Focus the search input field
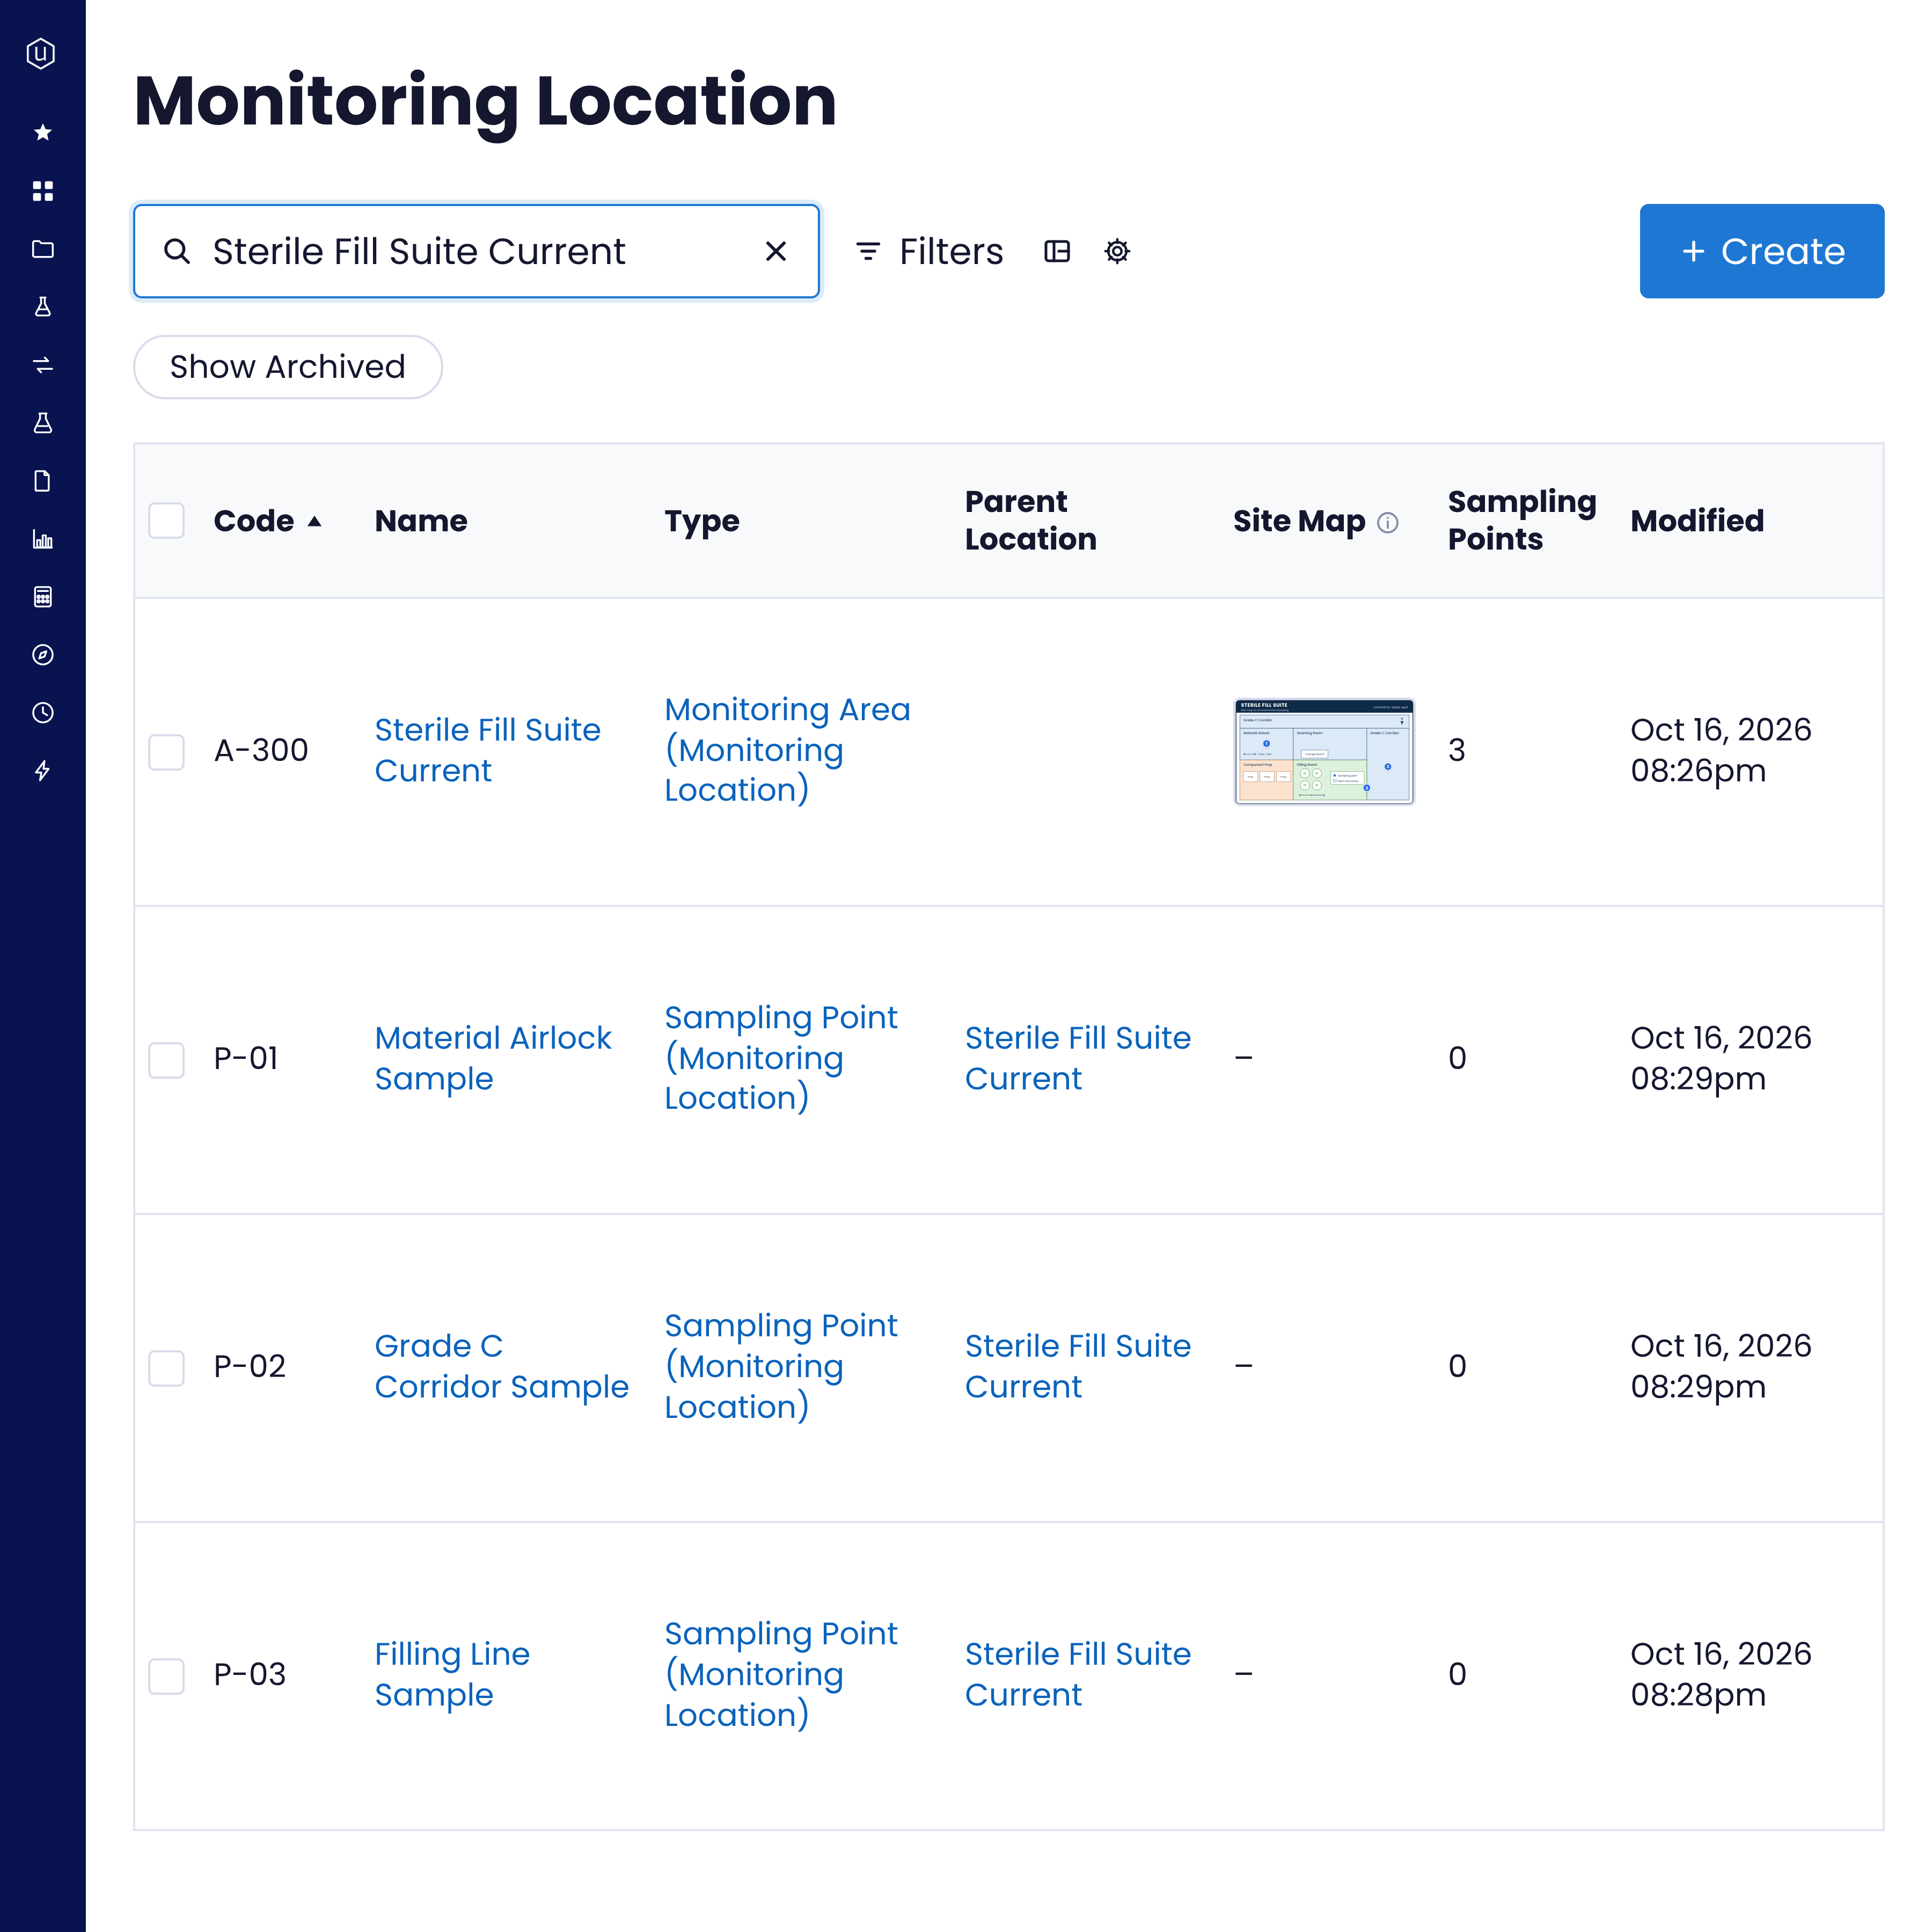The height and width of the screenshot is (1932, 1932). coord(476,251)
